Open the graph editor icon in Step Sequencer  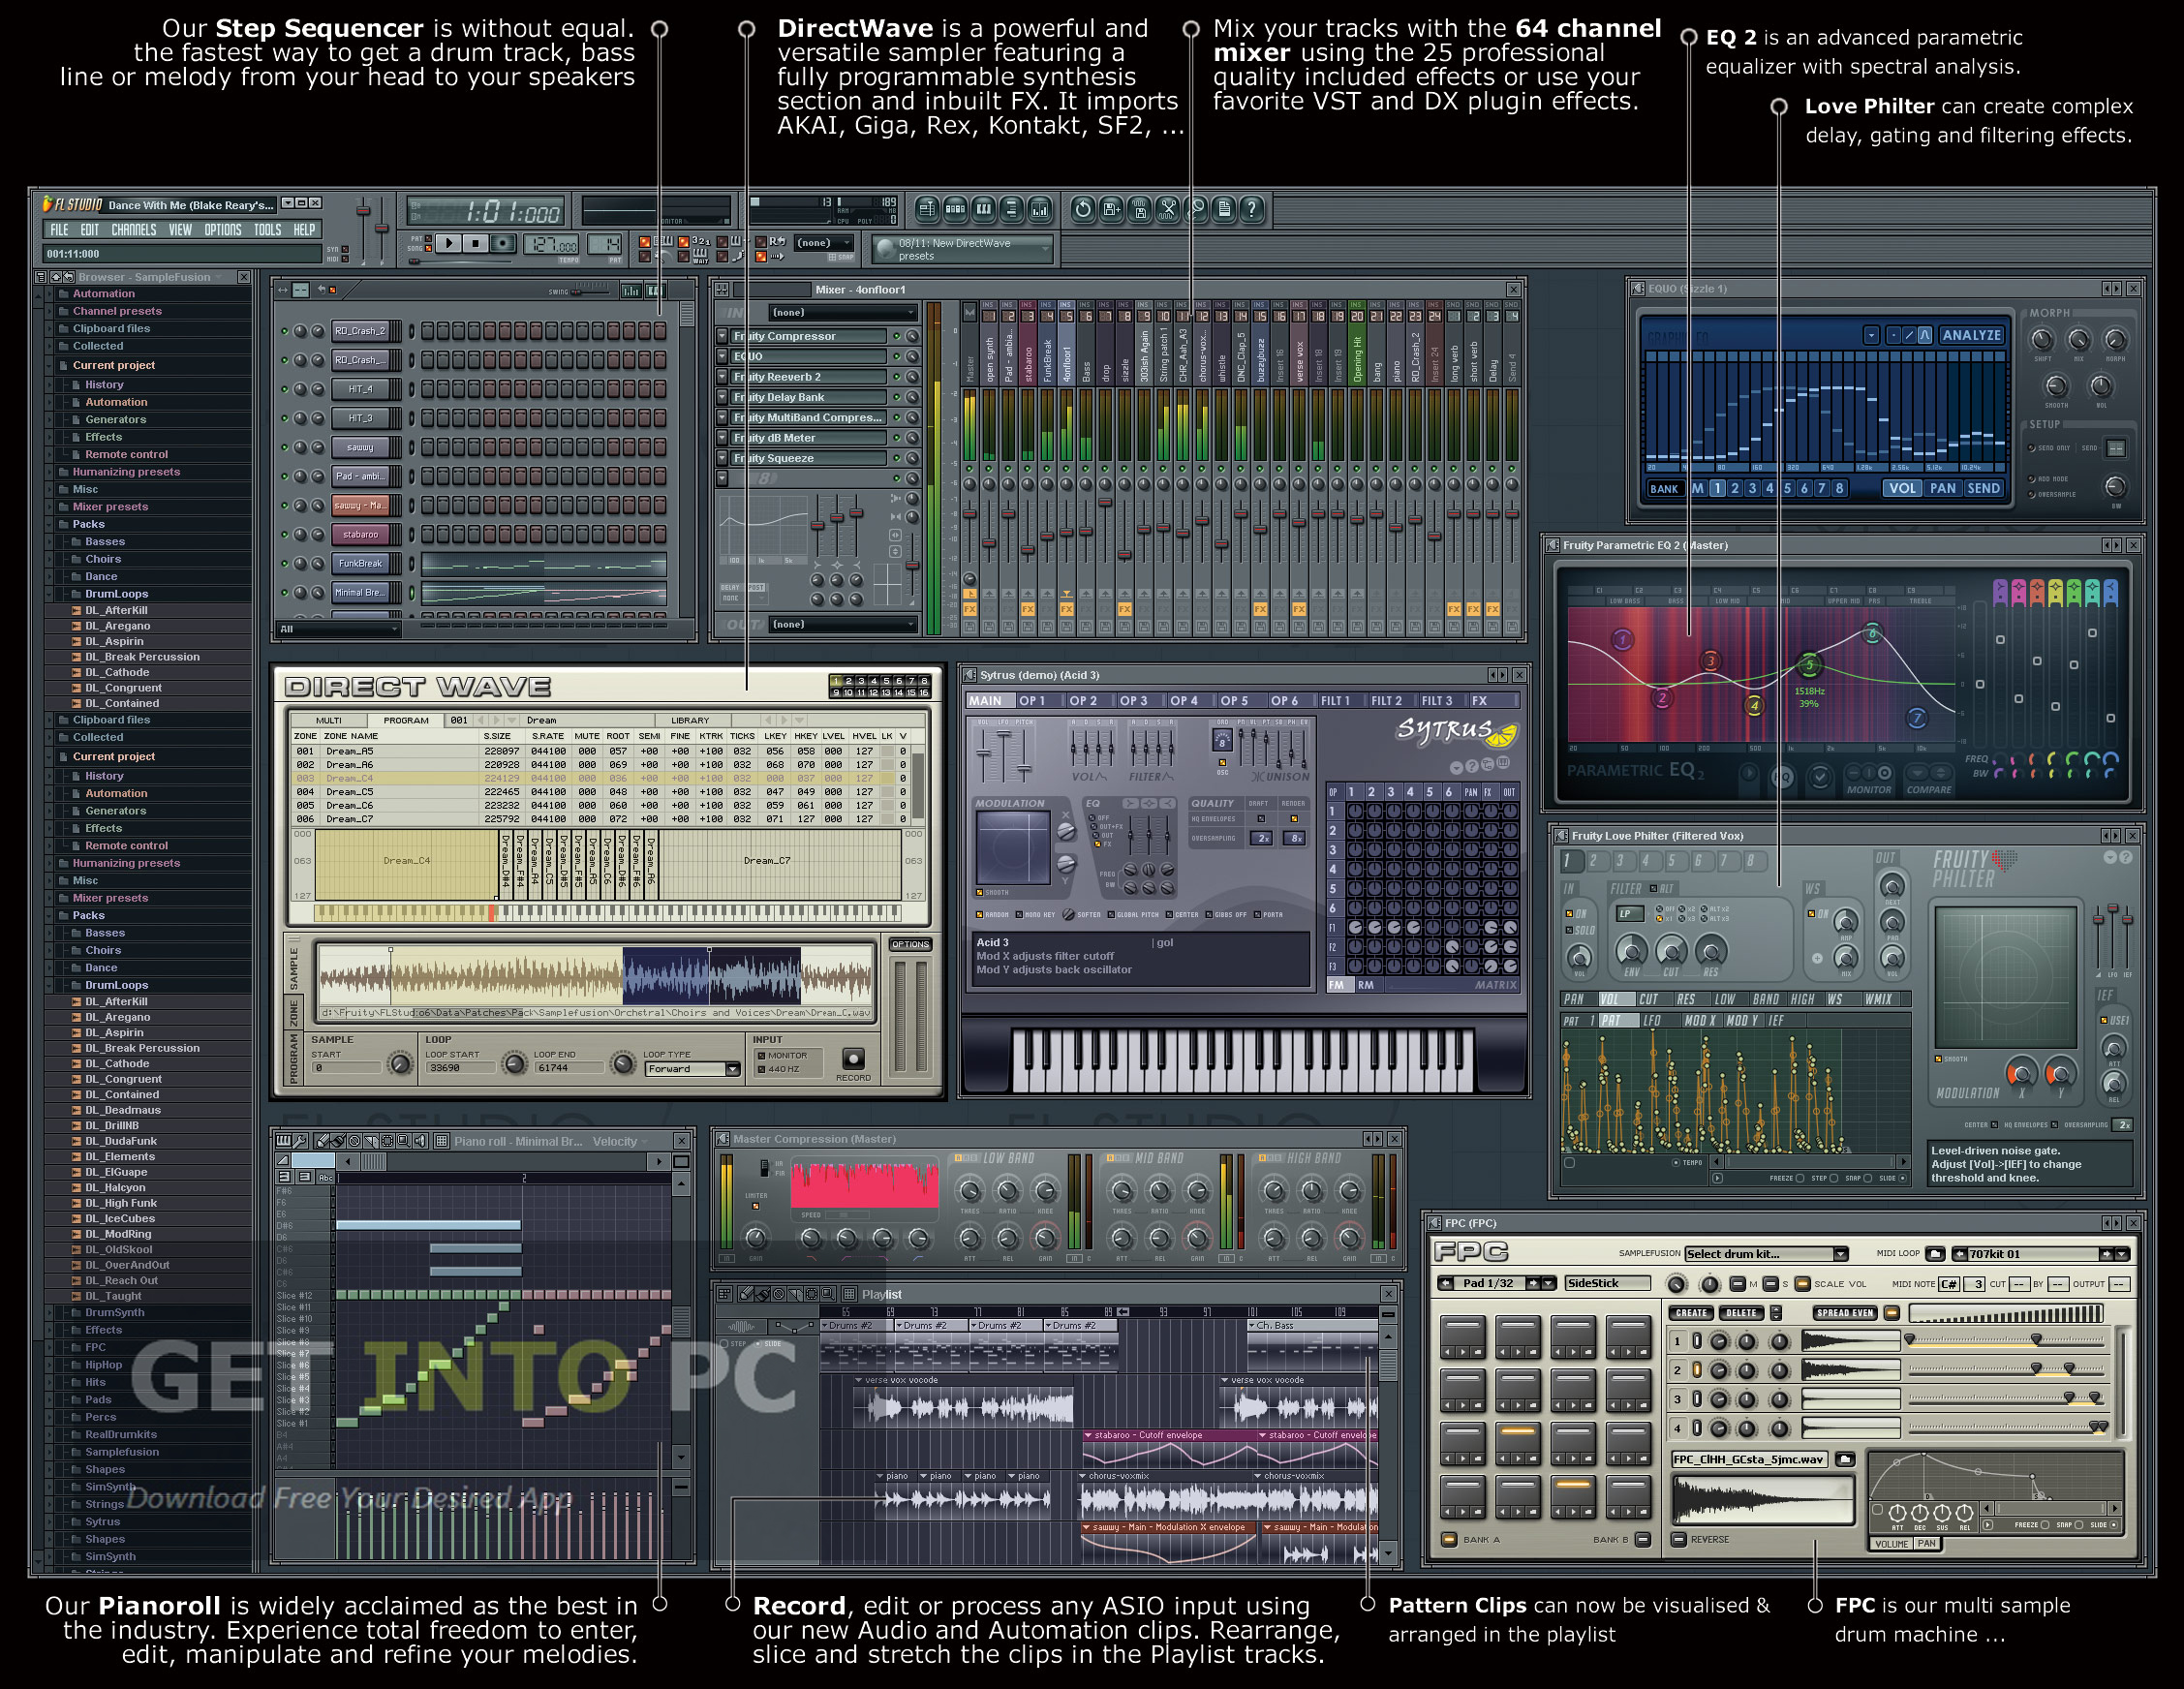tap(631, 290)
